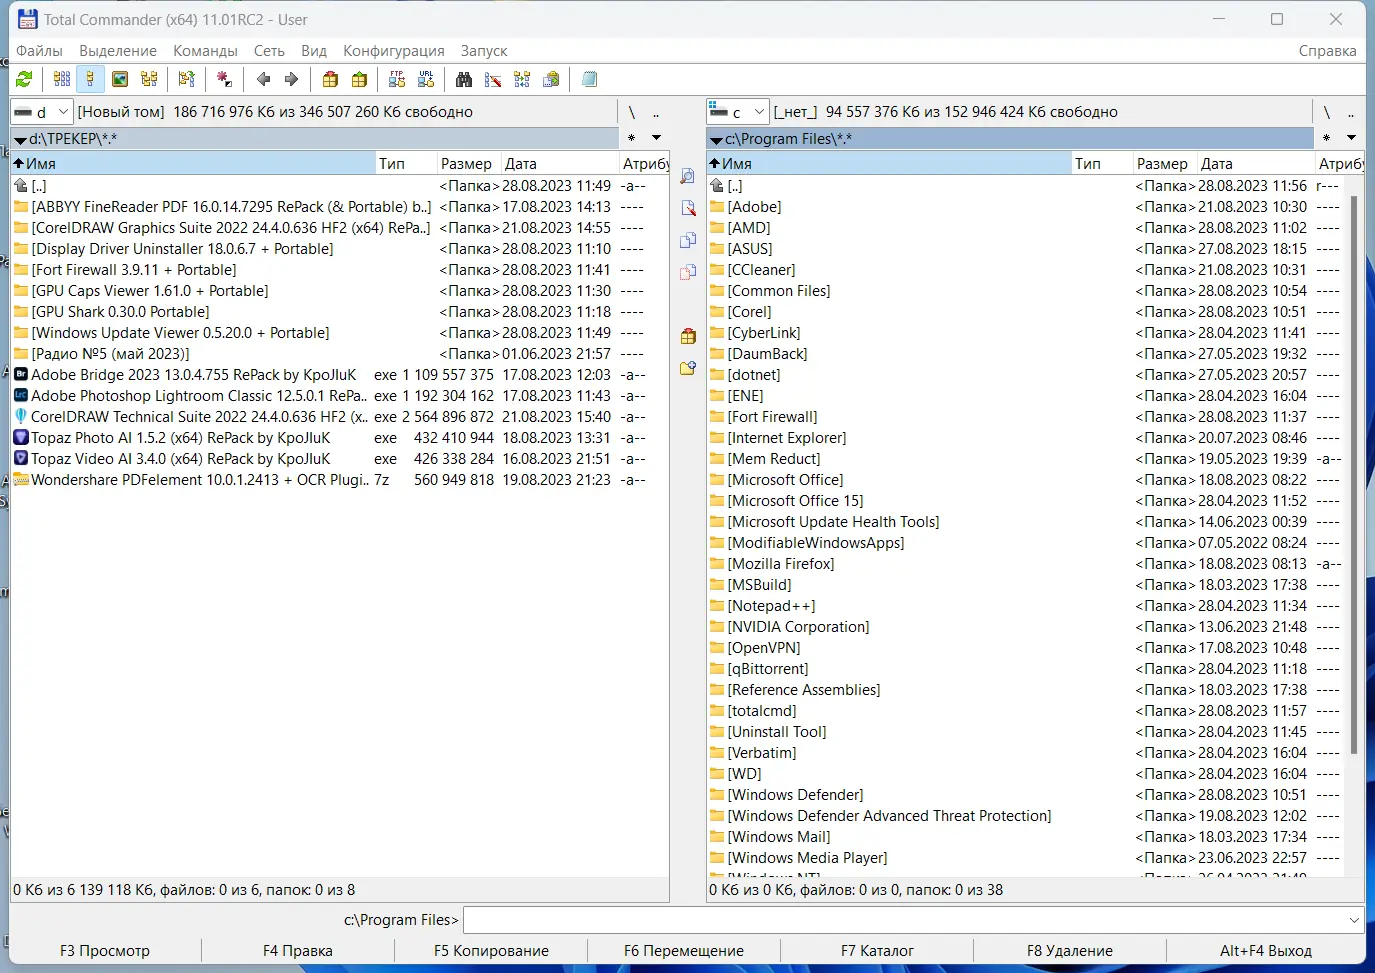Open right panel directory history arrow
Screen dimensions: 1375x973
point(1351,138)
